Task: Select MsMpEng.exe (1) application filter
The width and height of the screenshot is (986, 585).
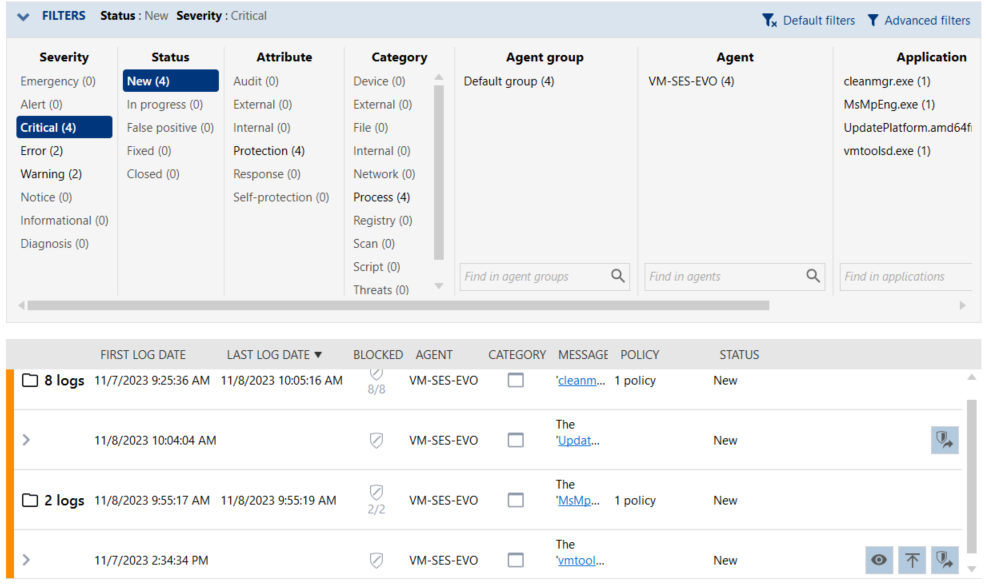Action: coord(889,104)
